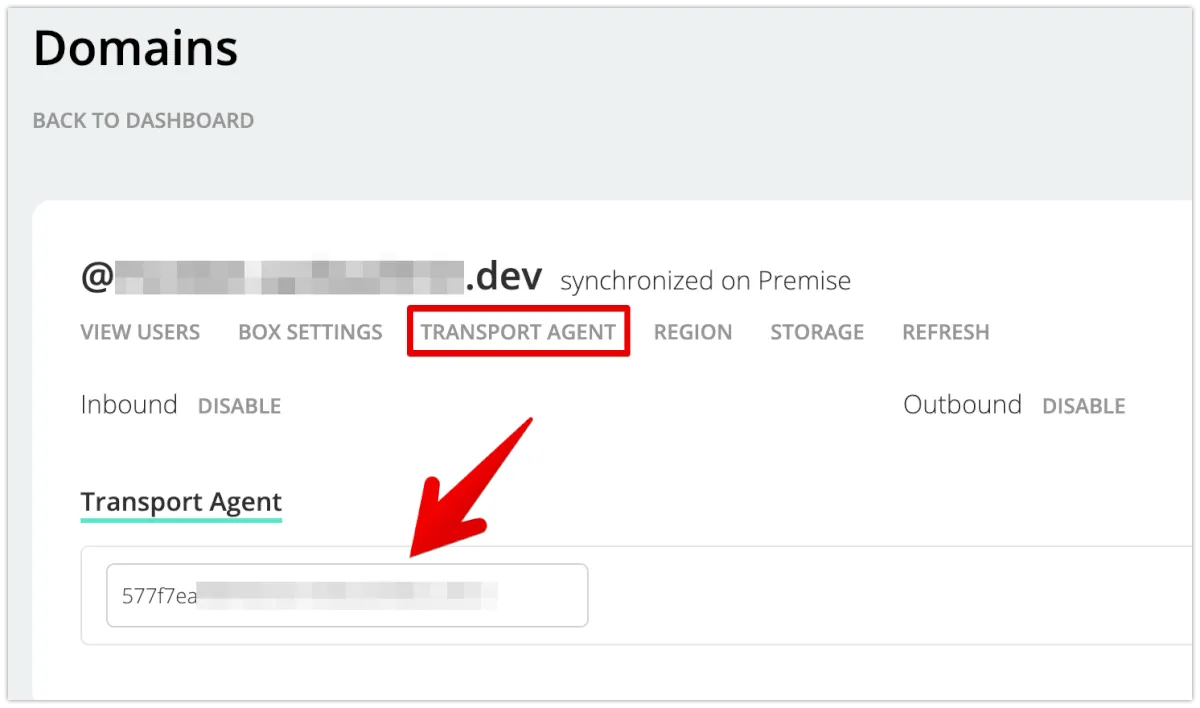Click the @ symbol before the domain
The height and width of the screenshot is (708, 1200).
coord(97,278)
